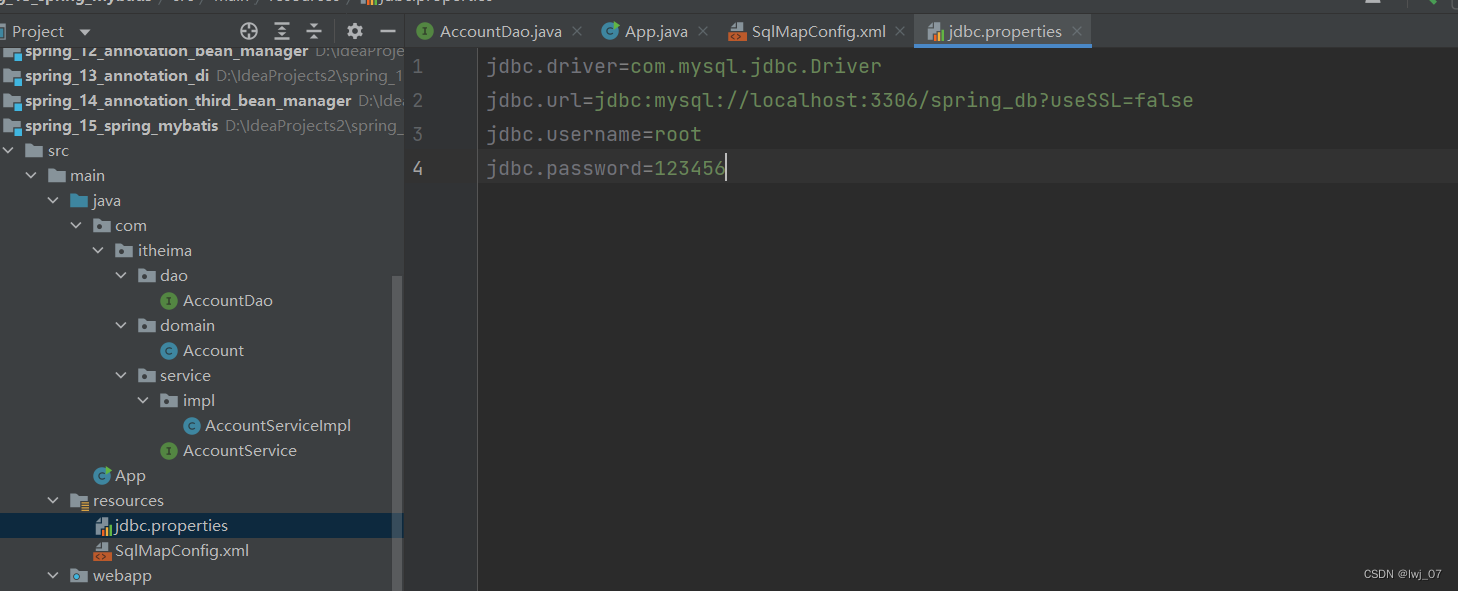Close the App.java tab
Viewport: 1458px width, 591px height.
tap(705, 31)
